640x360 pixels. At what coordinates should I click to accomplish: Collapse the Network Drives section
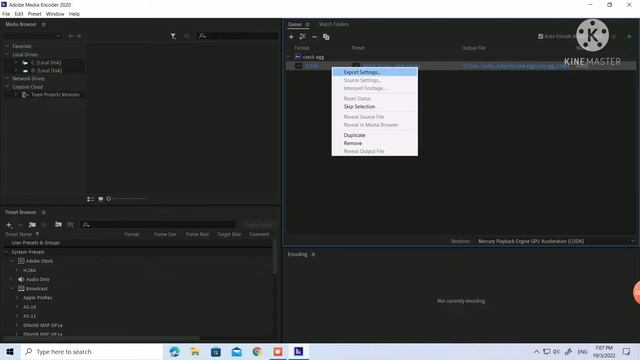tap(7, 78)
